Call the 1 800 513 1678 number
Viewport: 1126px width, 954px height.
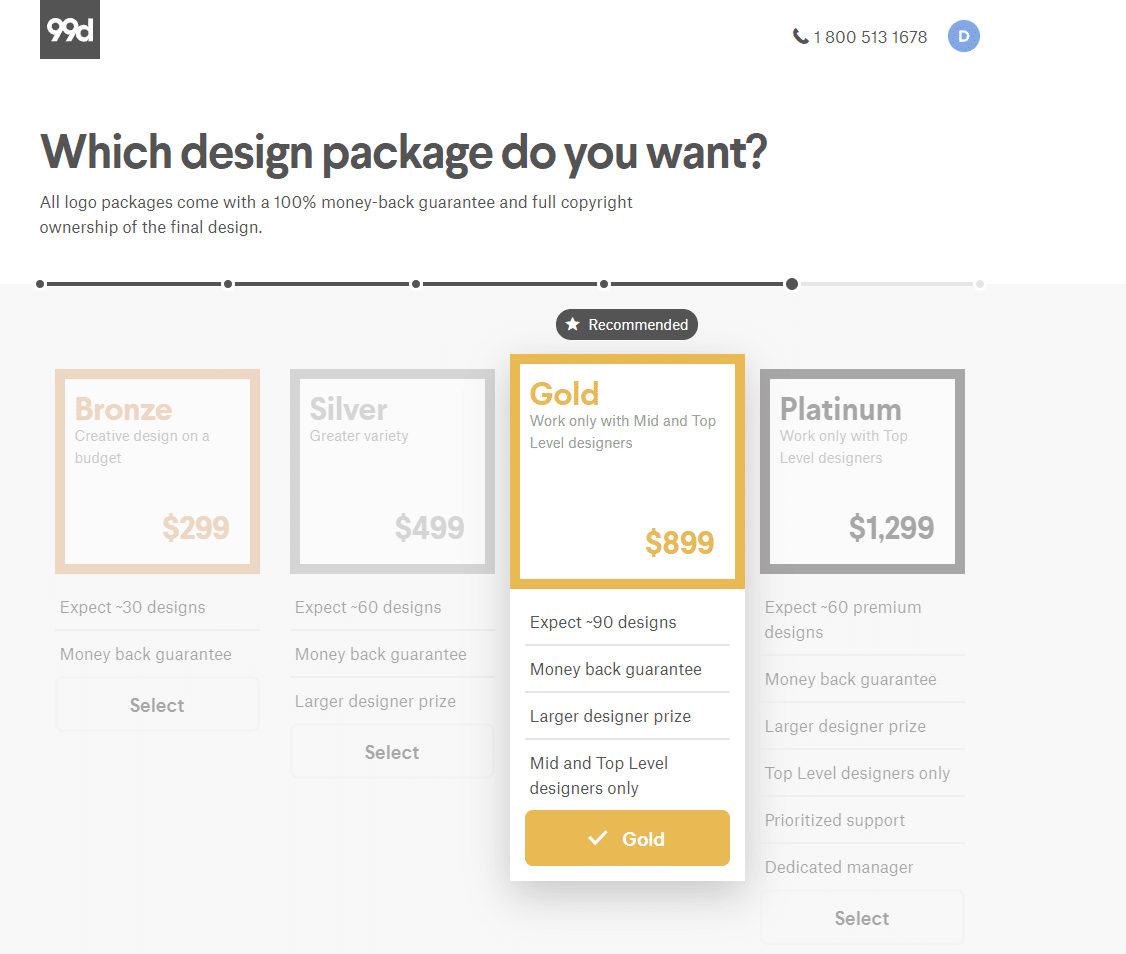click(x=870, y=37)
